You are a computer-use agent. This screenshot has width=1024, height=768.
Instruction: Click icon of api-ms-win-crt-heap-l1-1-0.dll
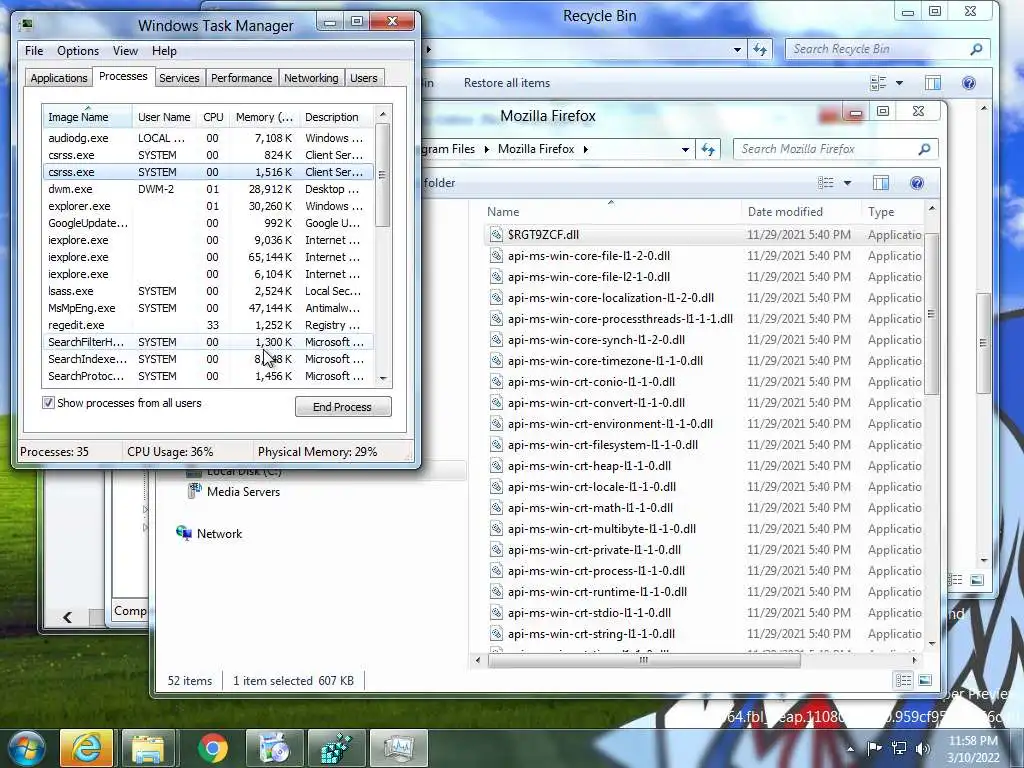point(496,466)
